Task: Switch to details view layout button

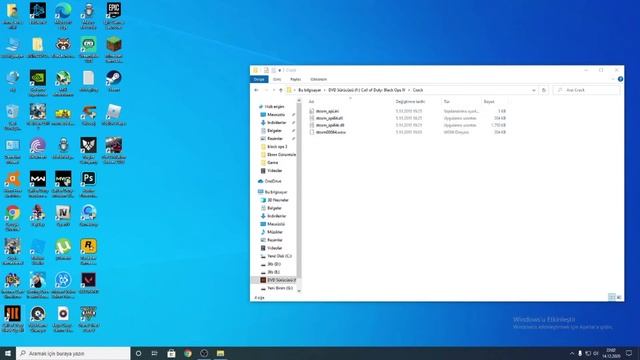Action: (611, 297)
